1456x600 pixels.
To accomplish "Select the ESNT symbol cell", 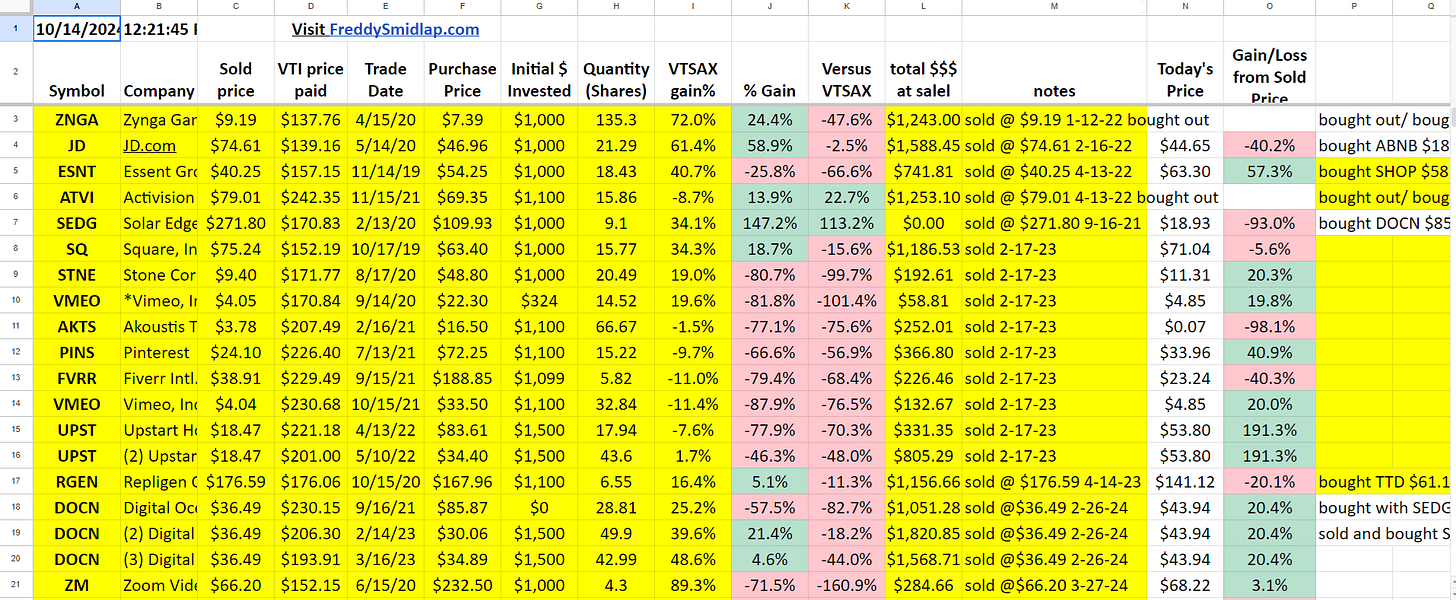I will [77, 171].
